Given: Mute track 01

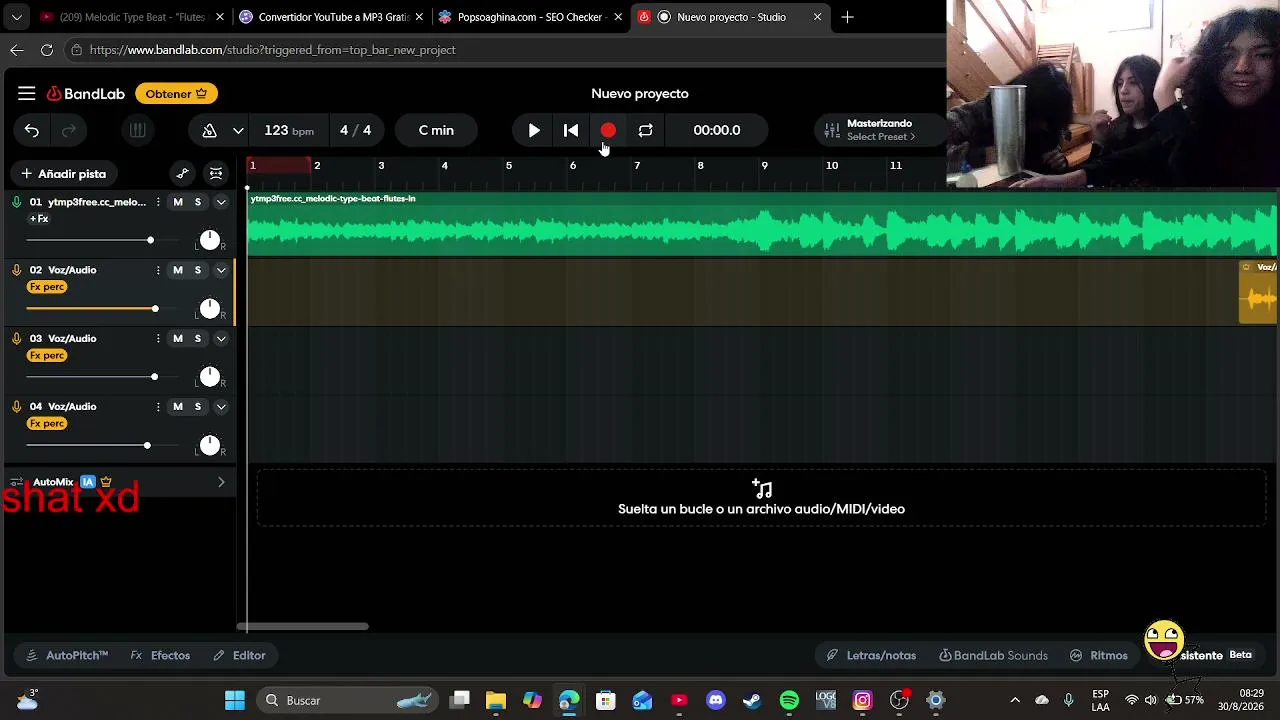Looking at the screenshot, I should coord(178,202).
